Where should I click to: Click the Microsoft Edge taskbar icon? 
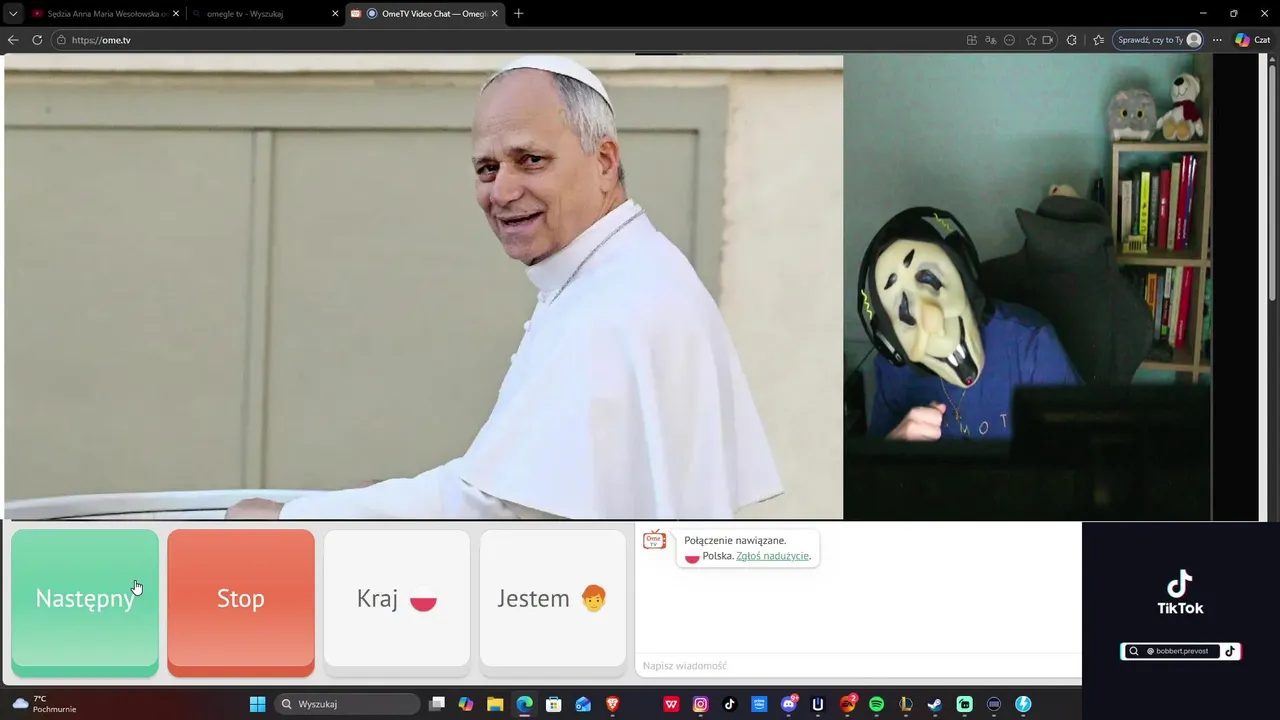point(525,704)
